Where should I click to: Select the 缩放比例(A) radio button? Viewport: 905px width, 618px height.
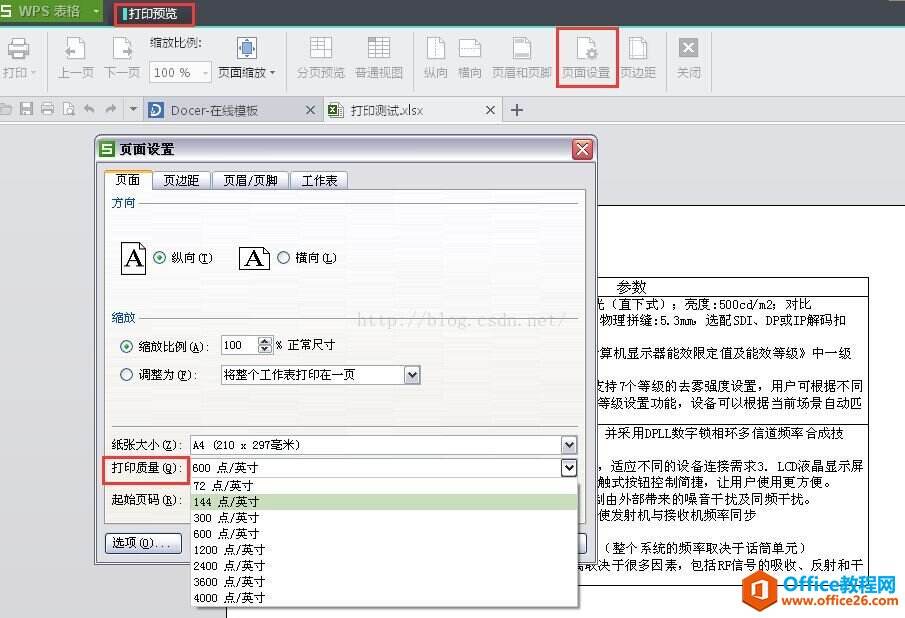pos(126,346)
